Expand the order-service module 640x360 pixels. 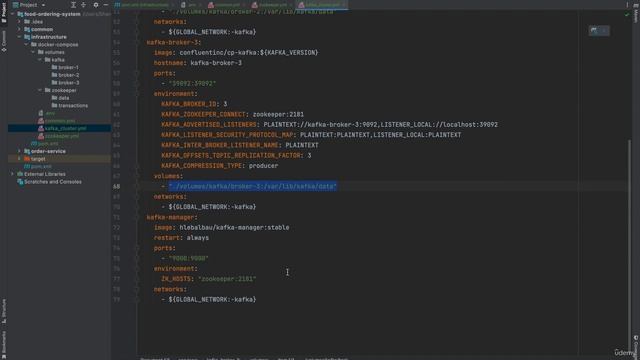(x=19, y=151)
